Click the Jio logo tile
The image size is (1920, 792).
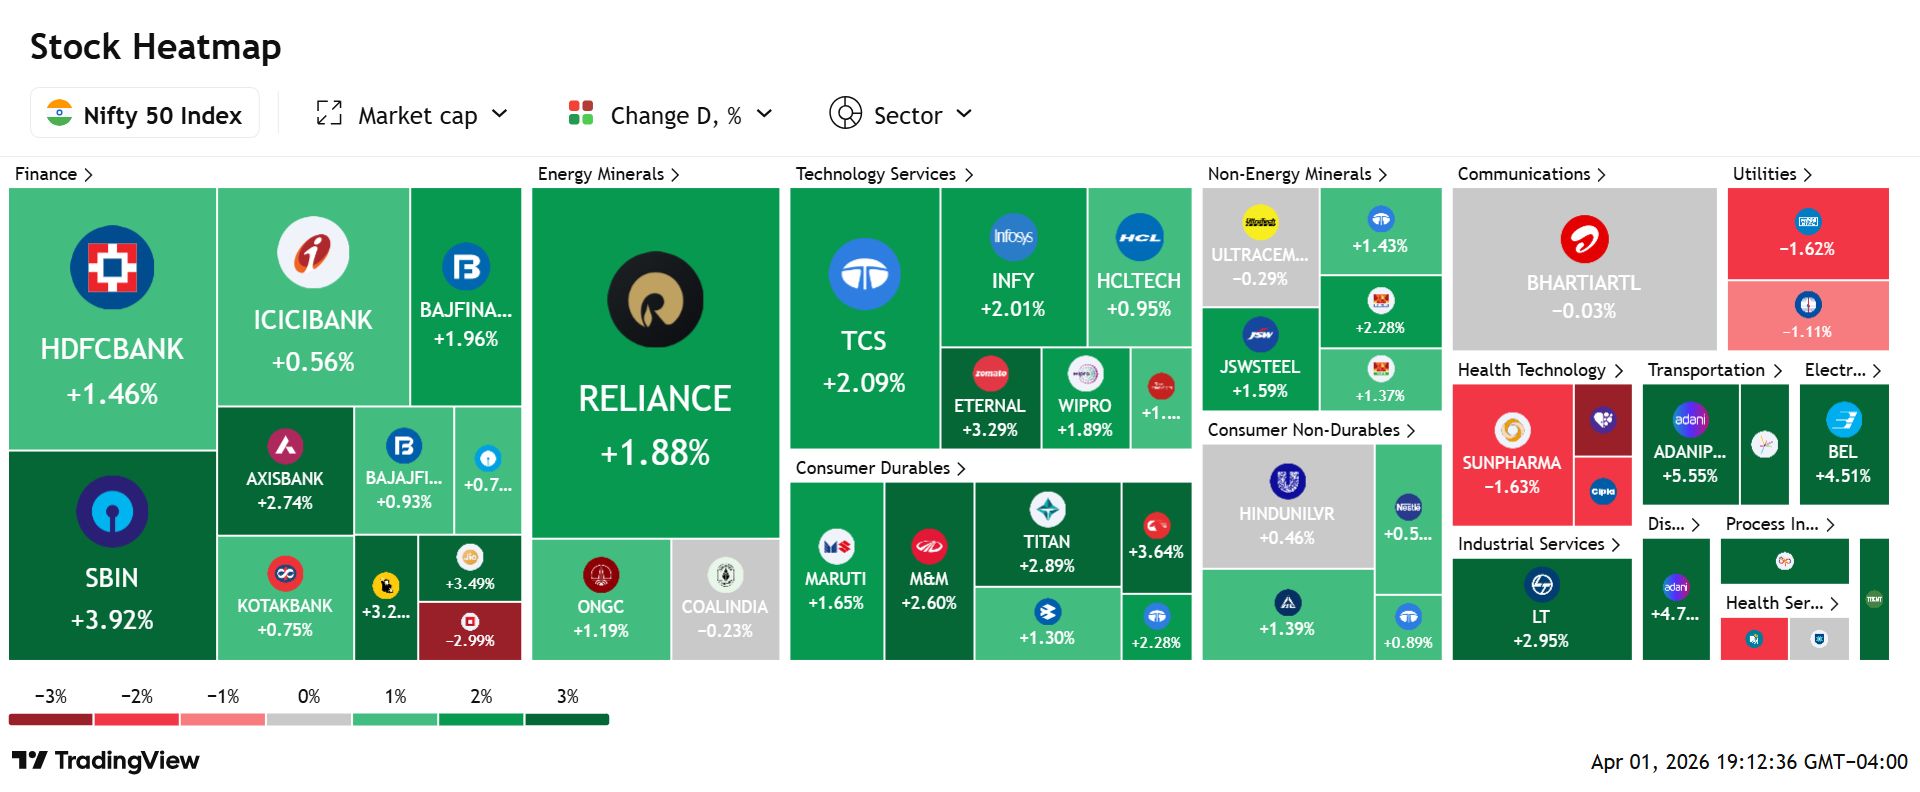coord(470,568)
